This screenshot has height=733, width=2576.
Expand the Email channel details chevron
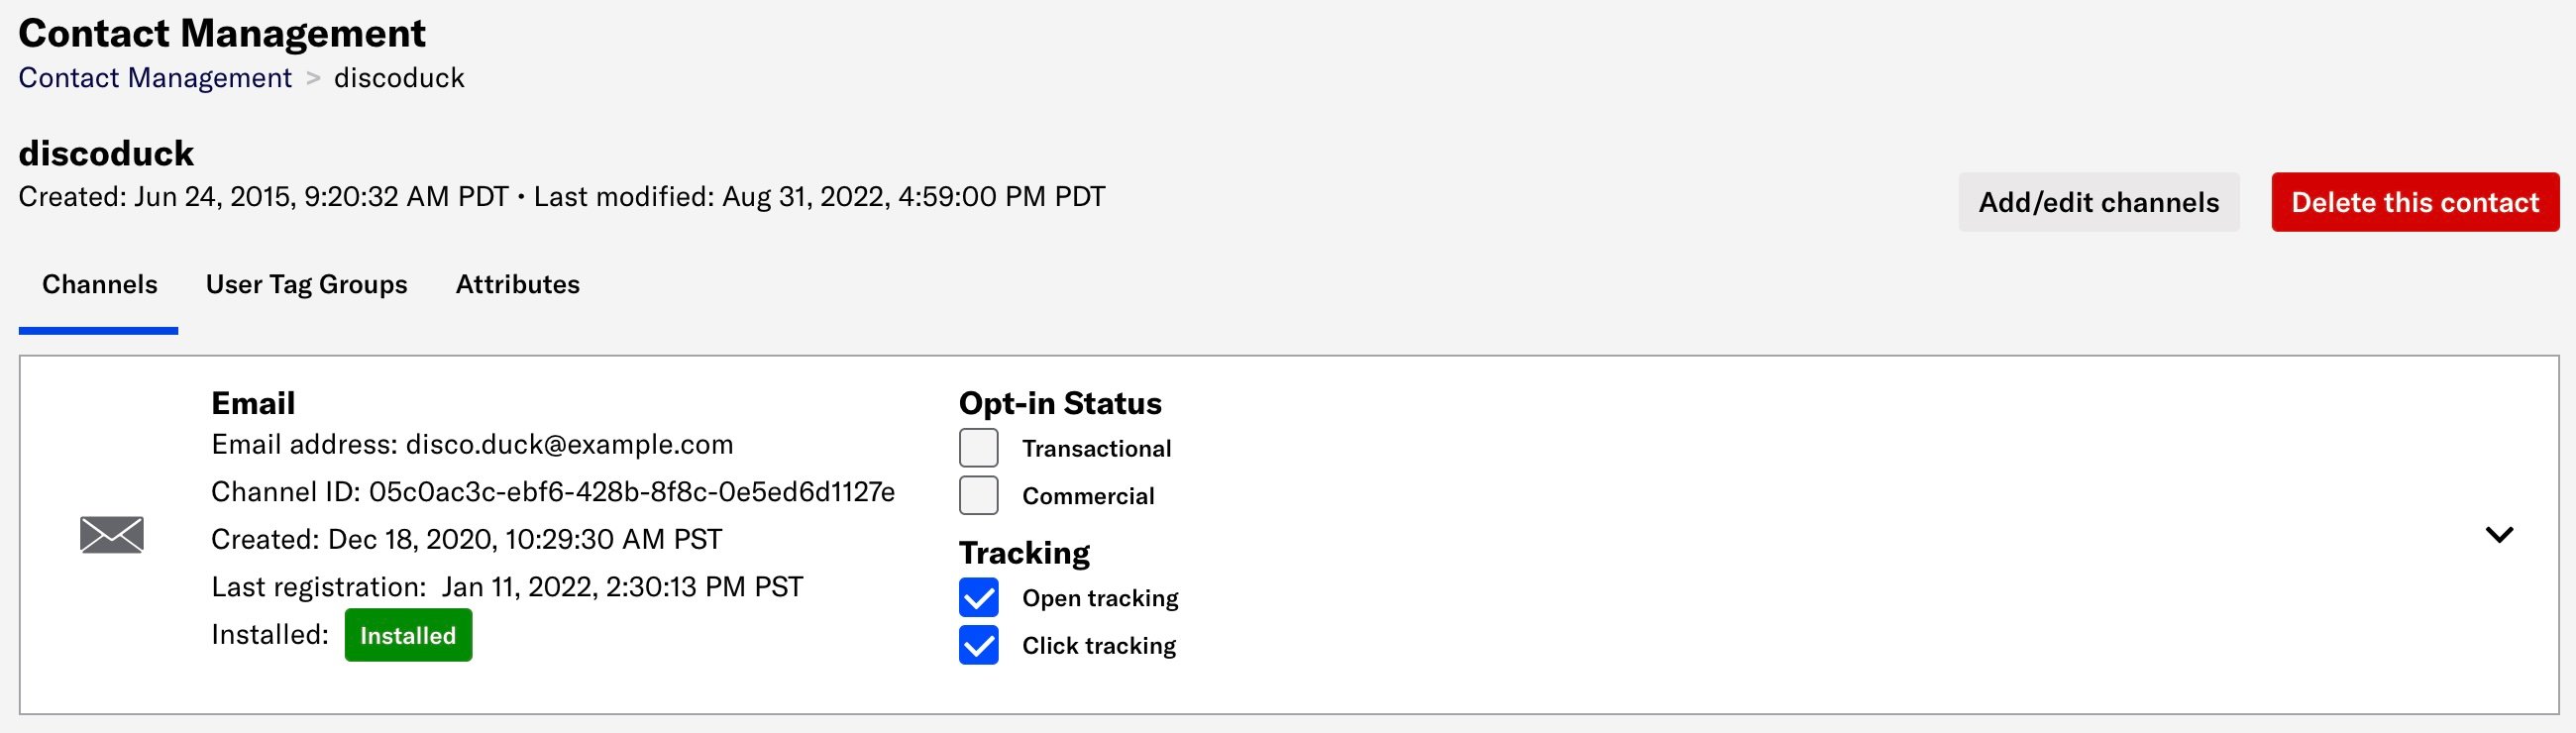(2498, 535)
